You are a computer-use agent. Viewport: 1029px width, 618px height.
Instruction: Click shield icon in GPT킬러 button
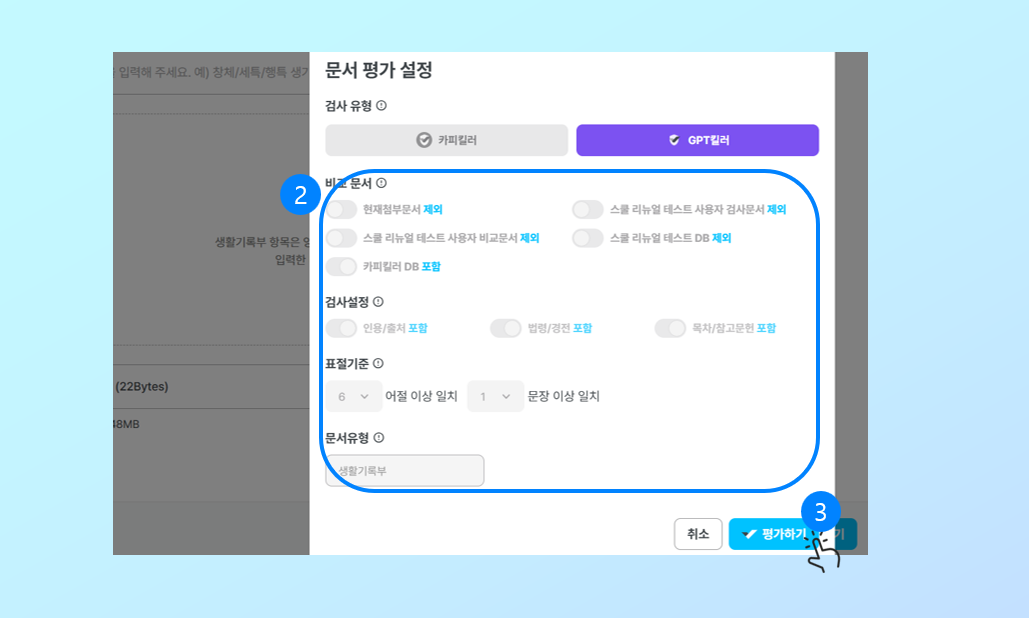click(x=674, y=140)
